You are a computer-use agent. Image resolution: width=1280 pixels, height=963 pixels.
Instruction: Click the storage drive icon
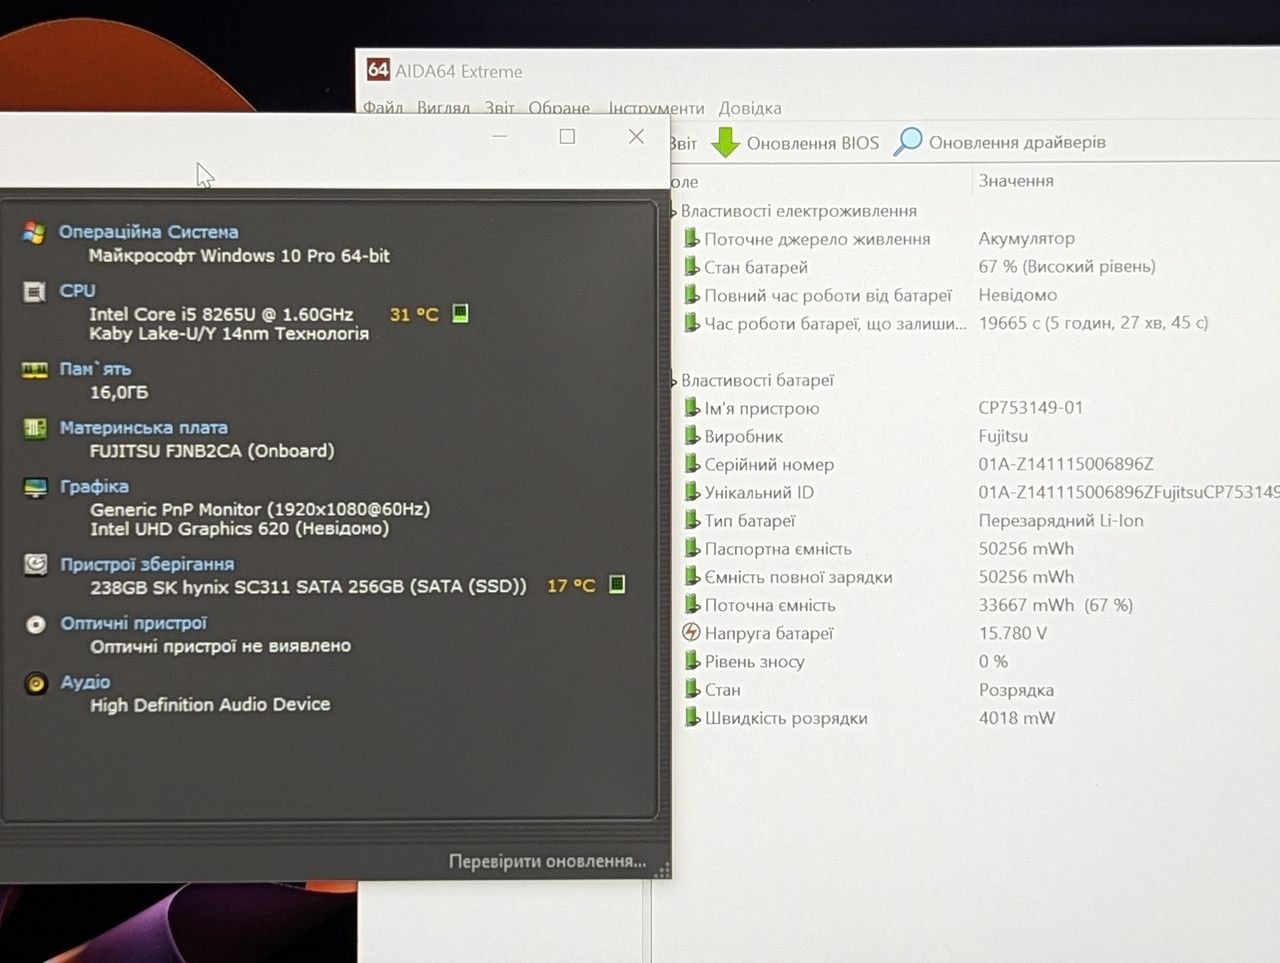pos(35,564)
